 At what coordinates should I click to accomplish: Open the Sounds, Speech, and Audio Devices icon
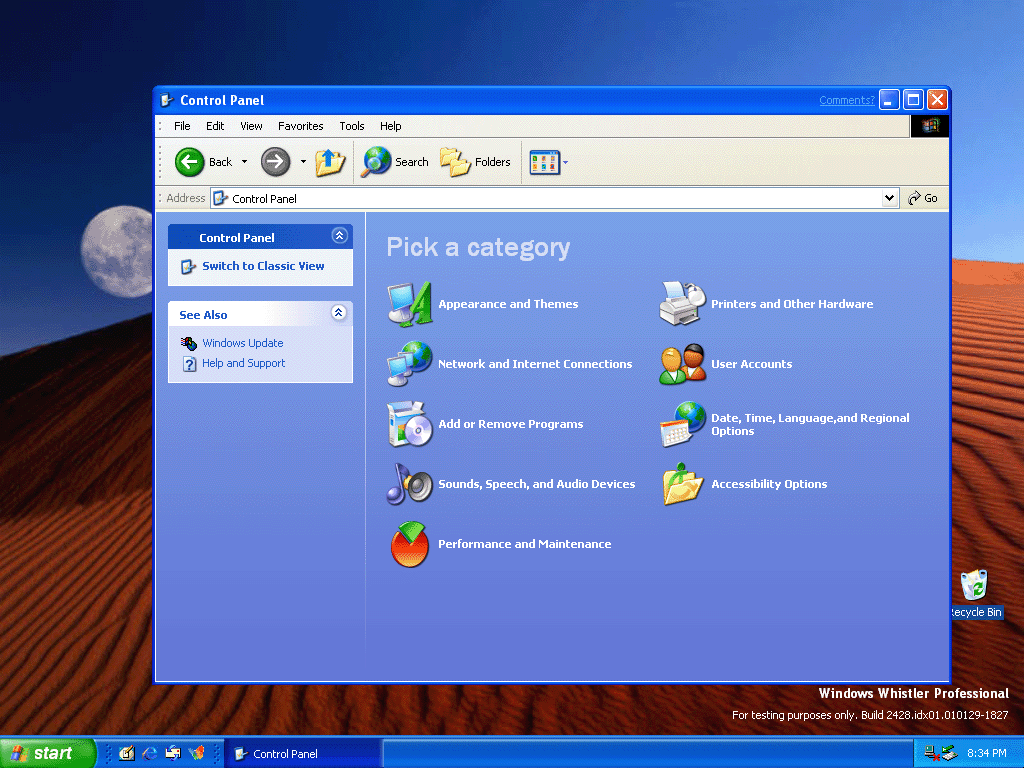pos(409,484)
